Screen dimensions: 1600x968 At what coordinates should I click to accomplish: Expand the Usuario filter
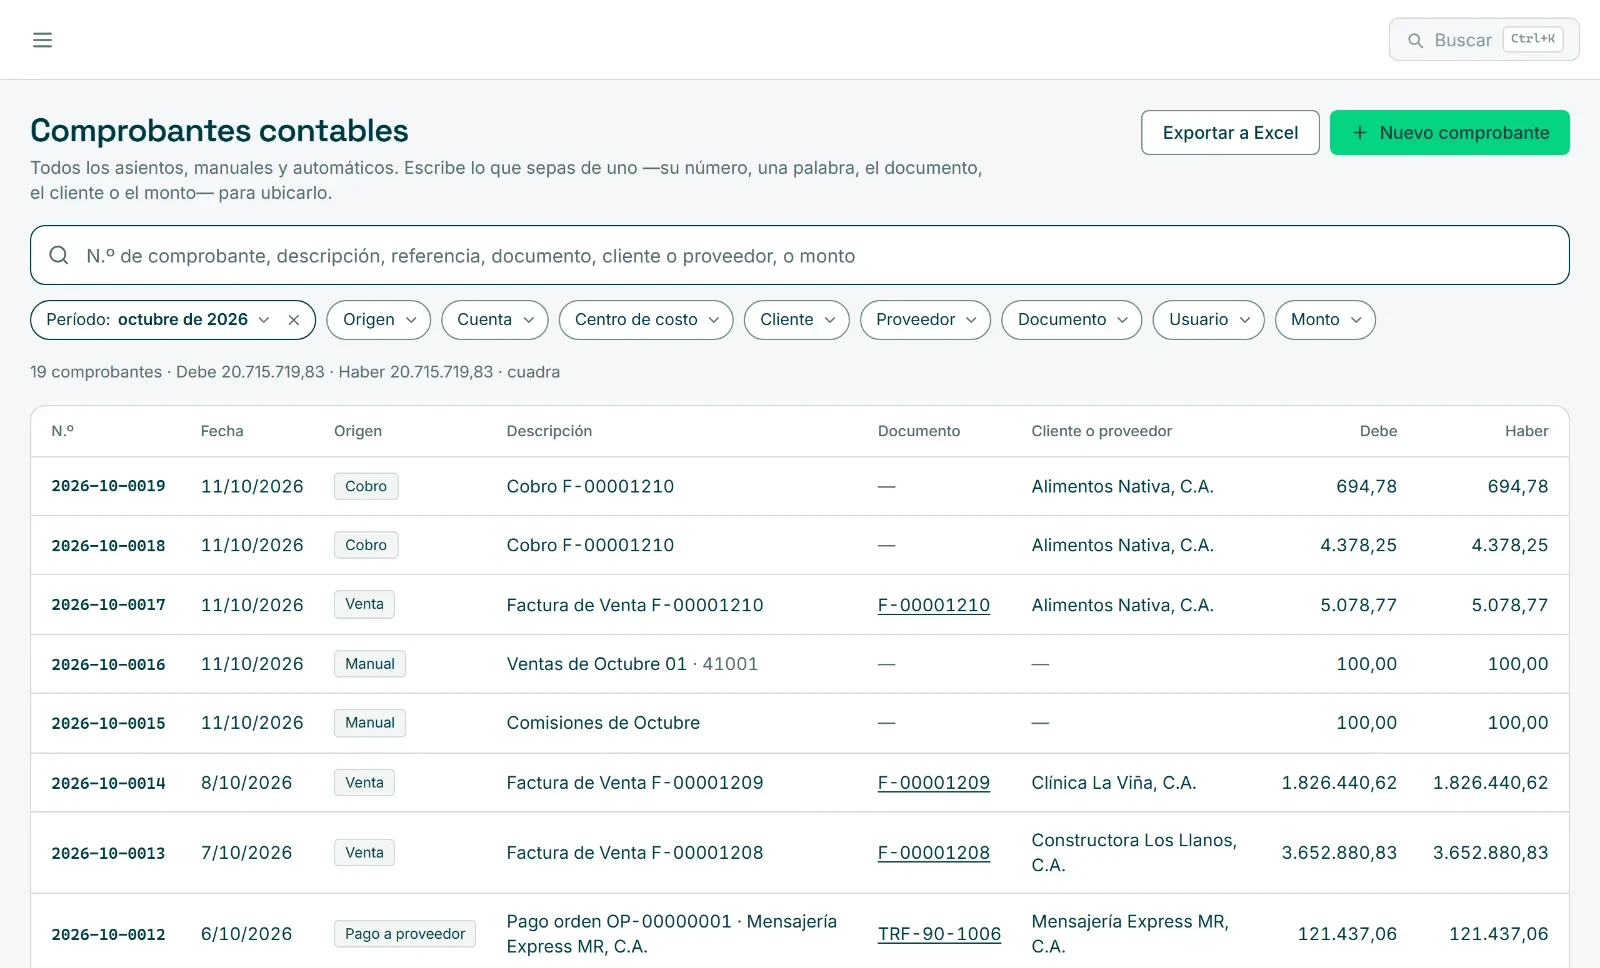pyautogui.click(x=1208, y=320)
